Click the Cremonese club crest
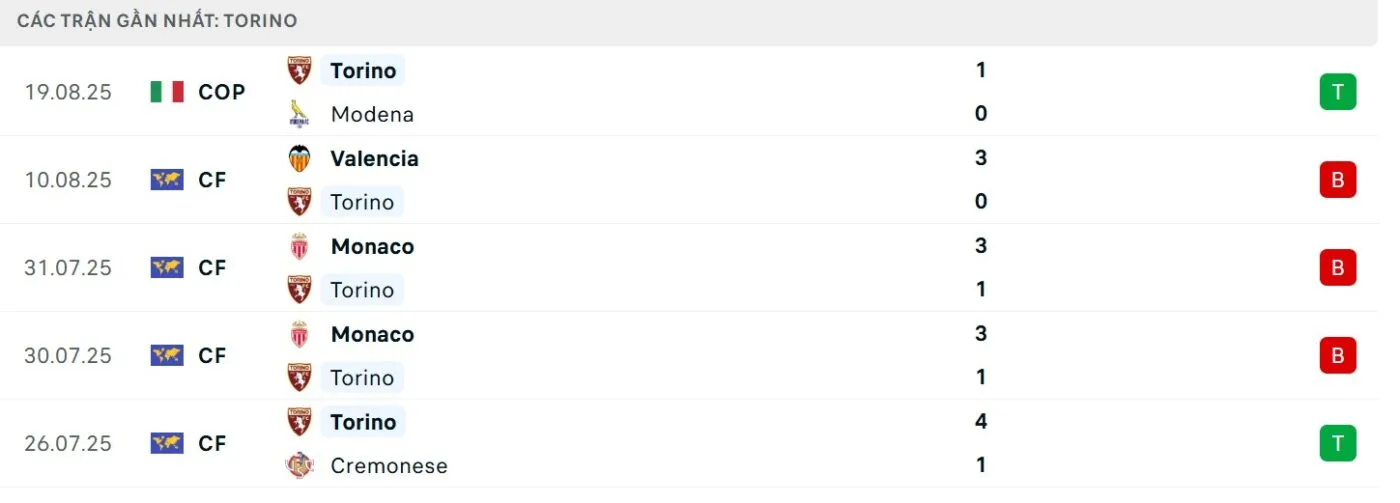Image resolution: width=1400 pixels, height=503 pixels. click(298, 466)
